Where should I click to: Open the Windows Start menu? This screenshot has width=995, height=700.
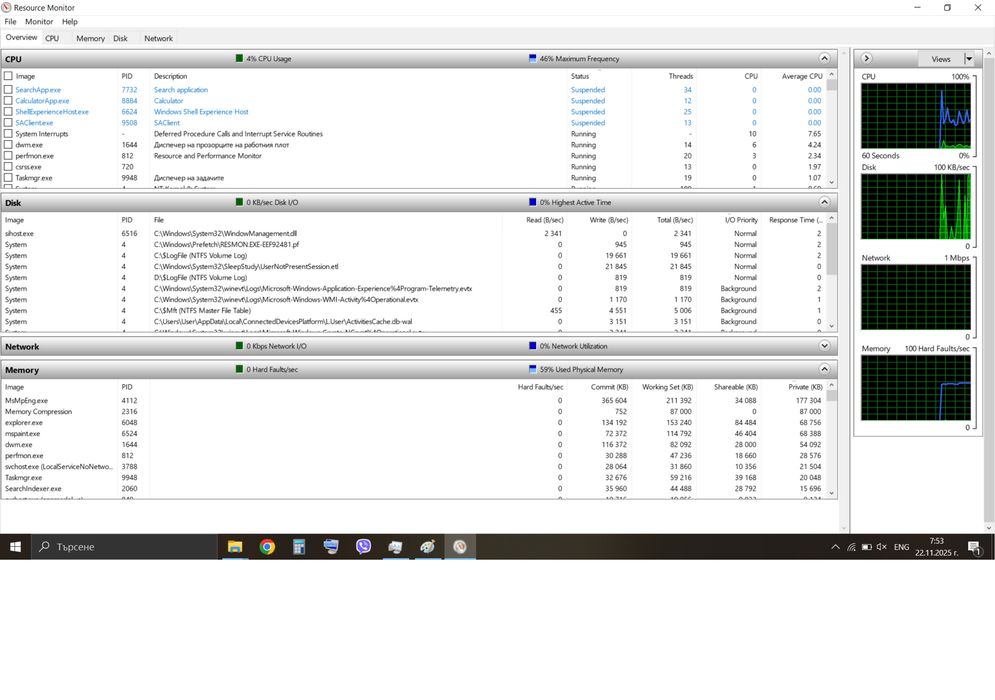pyautogui.click(x=15, y=546)
